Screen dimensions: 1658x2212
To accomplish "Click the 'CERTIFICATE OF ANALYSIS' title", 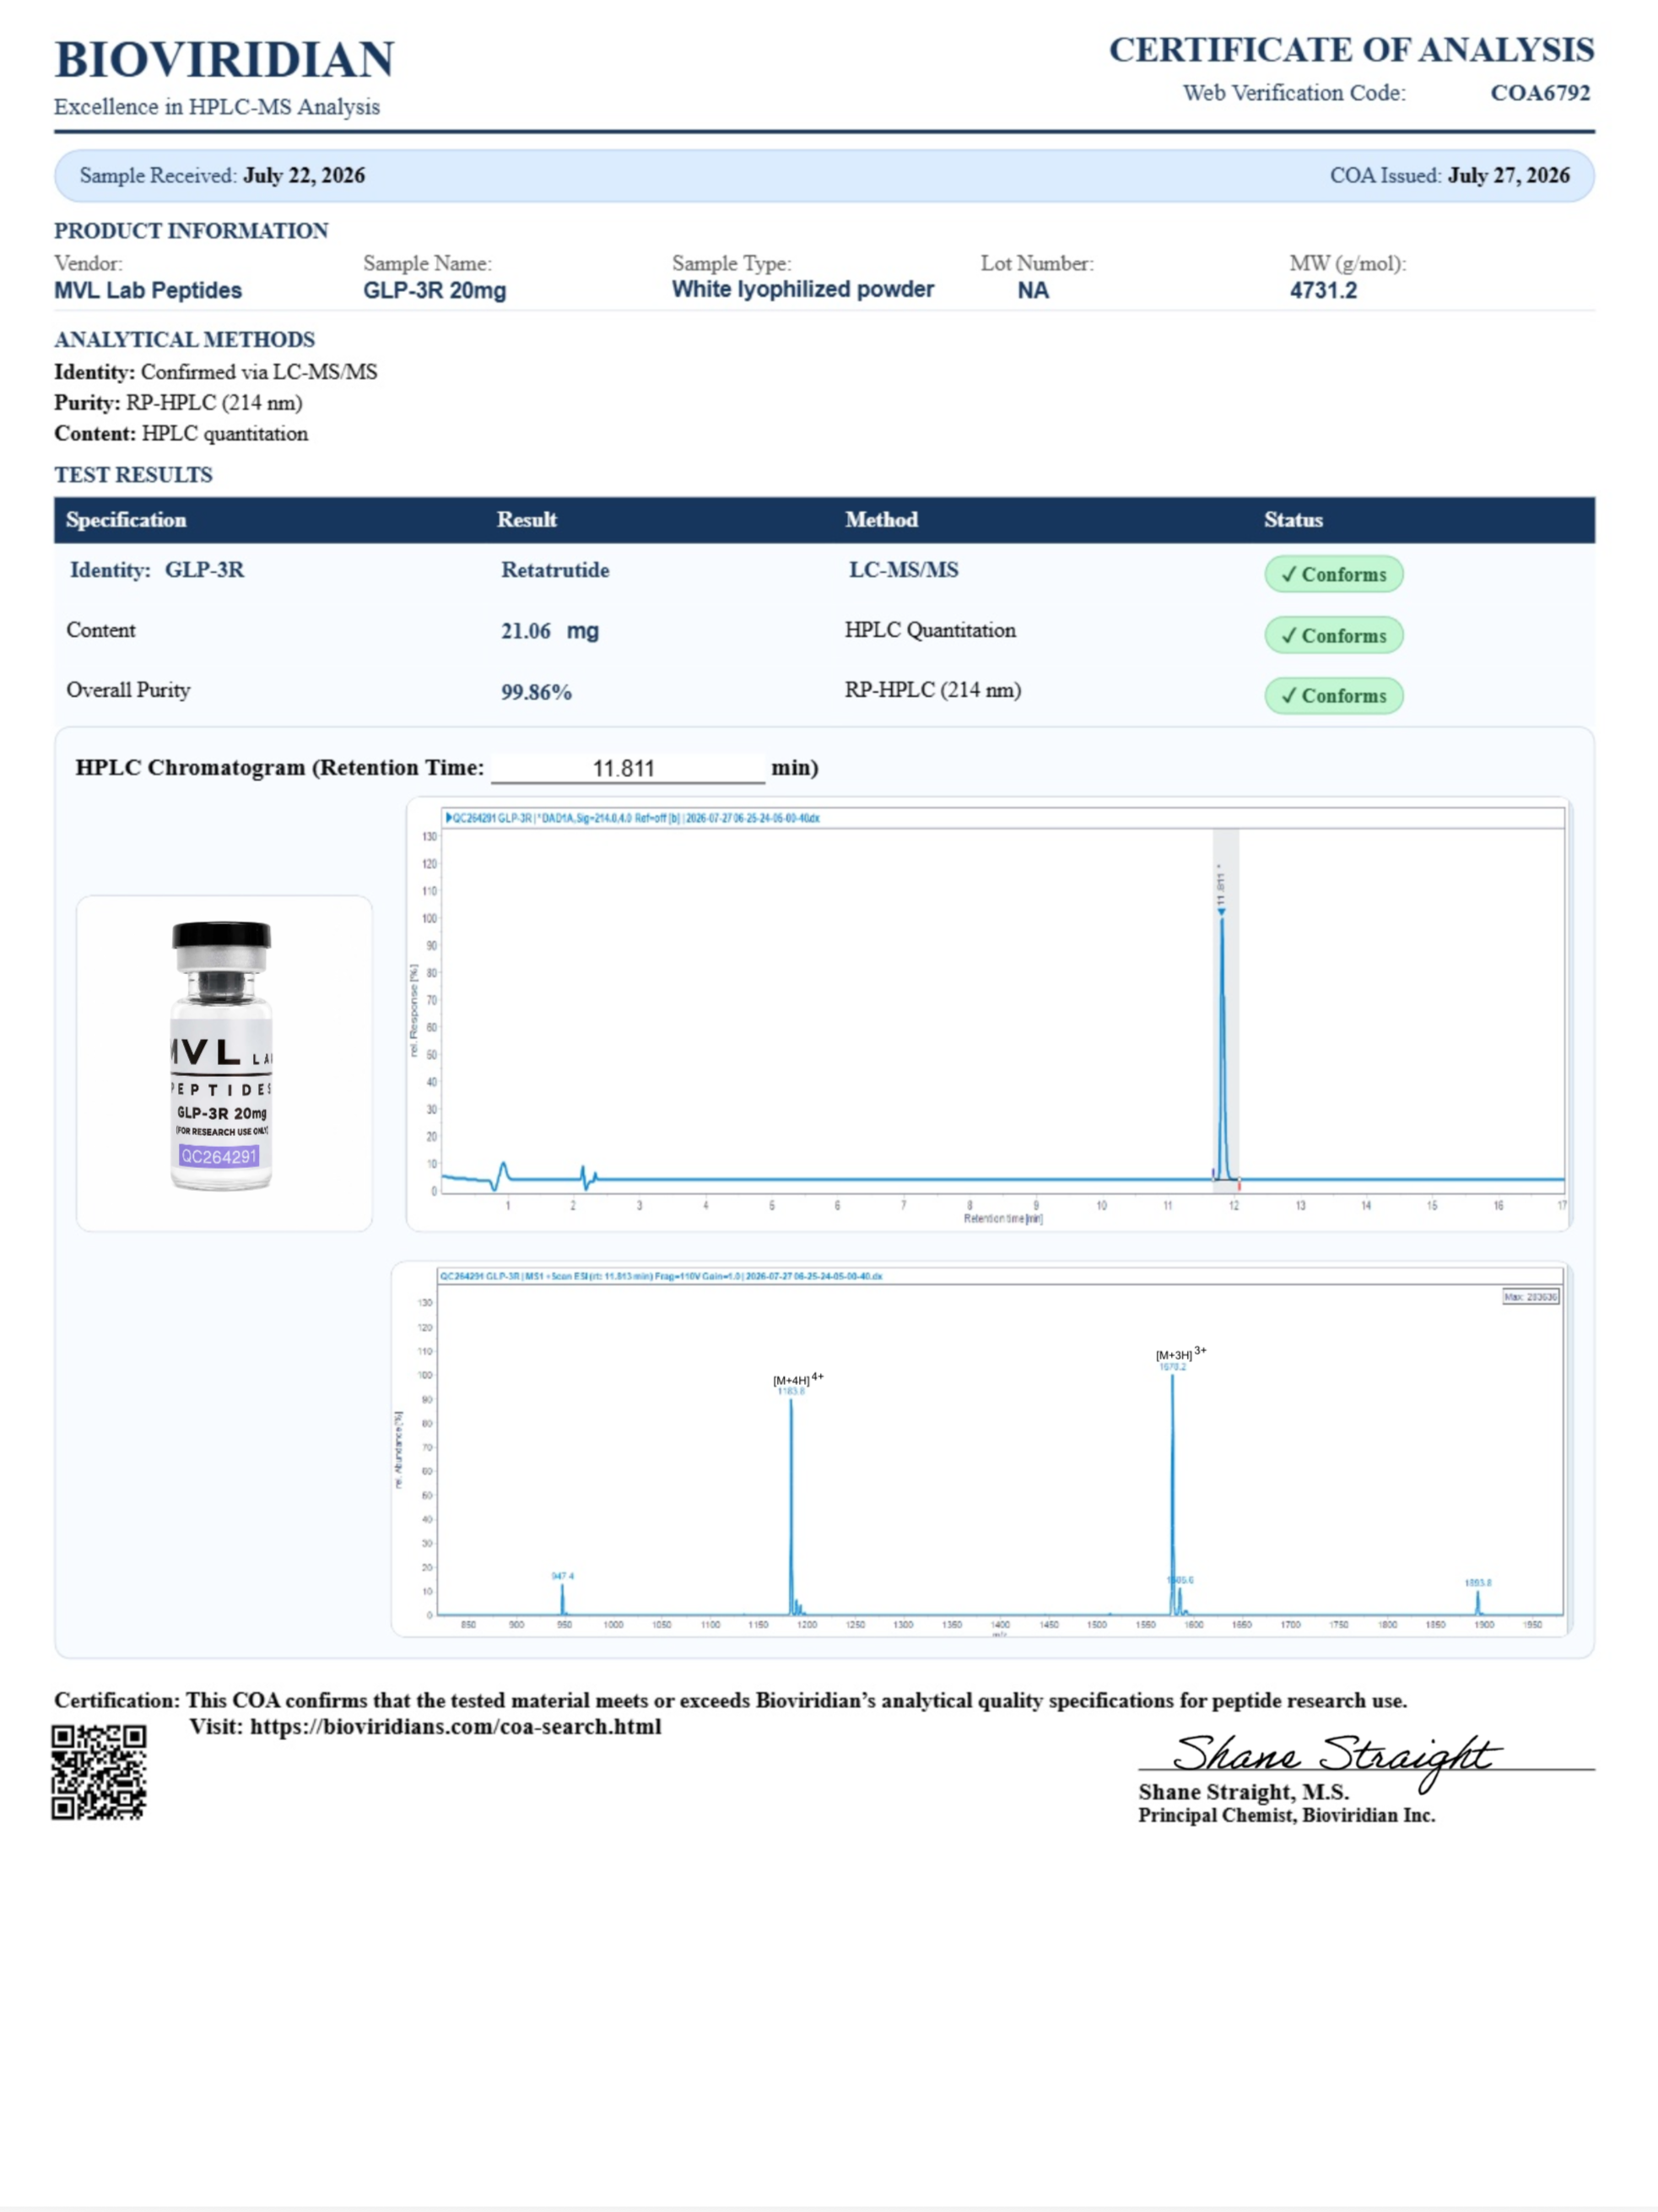I will point(1351,50).
